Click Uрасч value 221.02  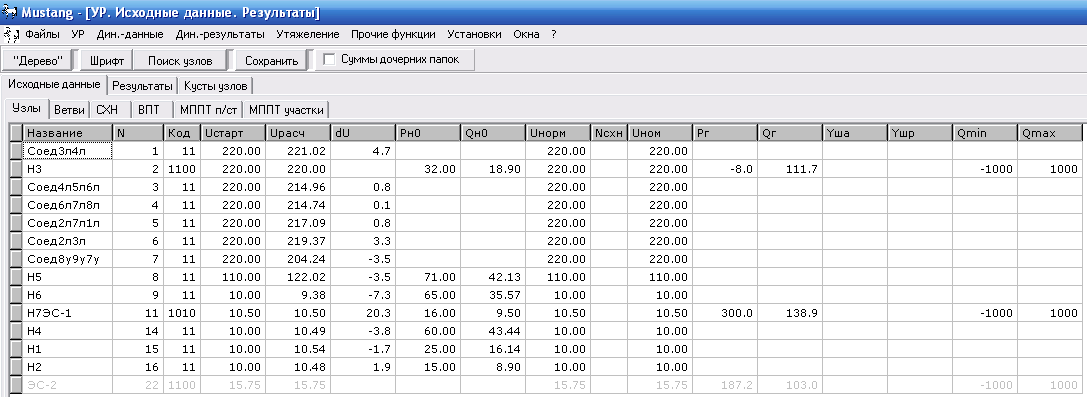[298, 151]
